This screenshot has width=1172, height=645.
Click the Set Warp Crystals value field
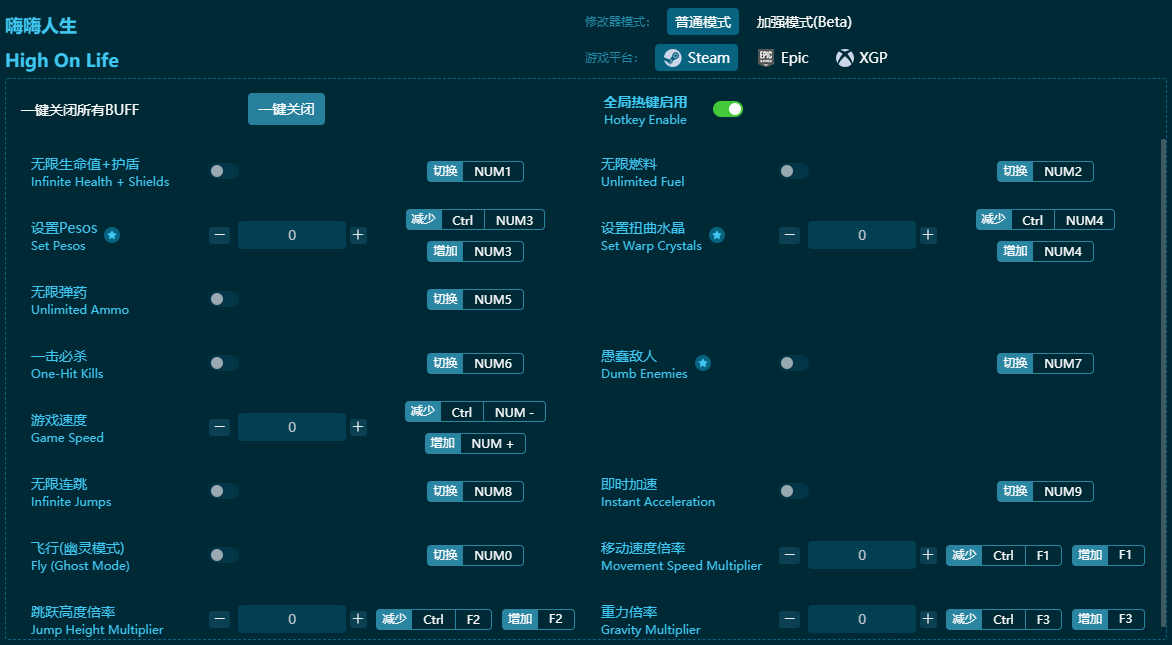coord(862,235)
